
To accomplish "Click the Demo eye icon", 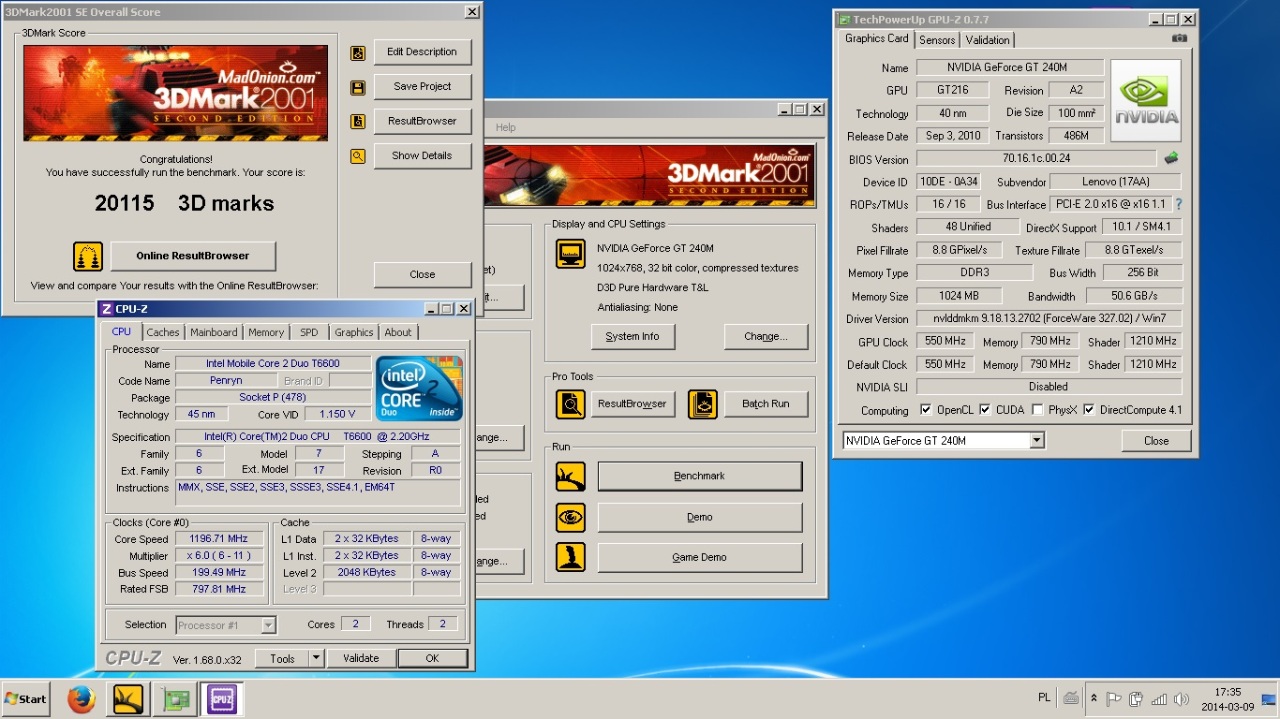I will click(571, 517).
